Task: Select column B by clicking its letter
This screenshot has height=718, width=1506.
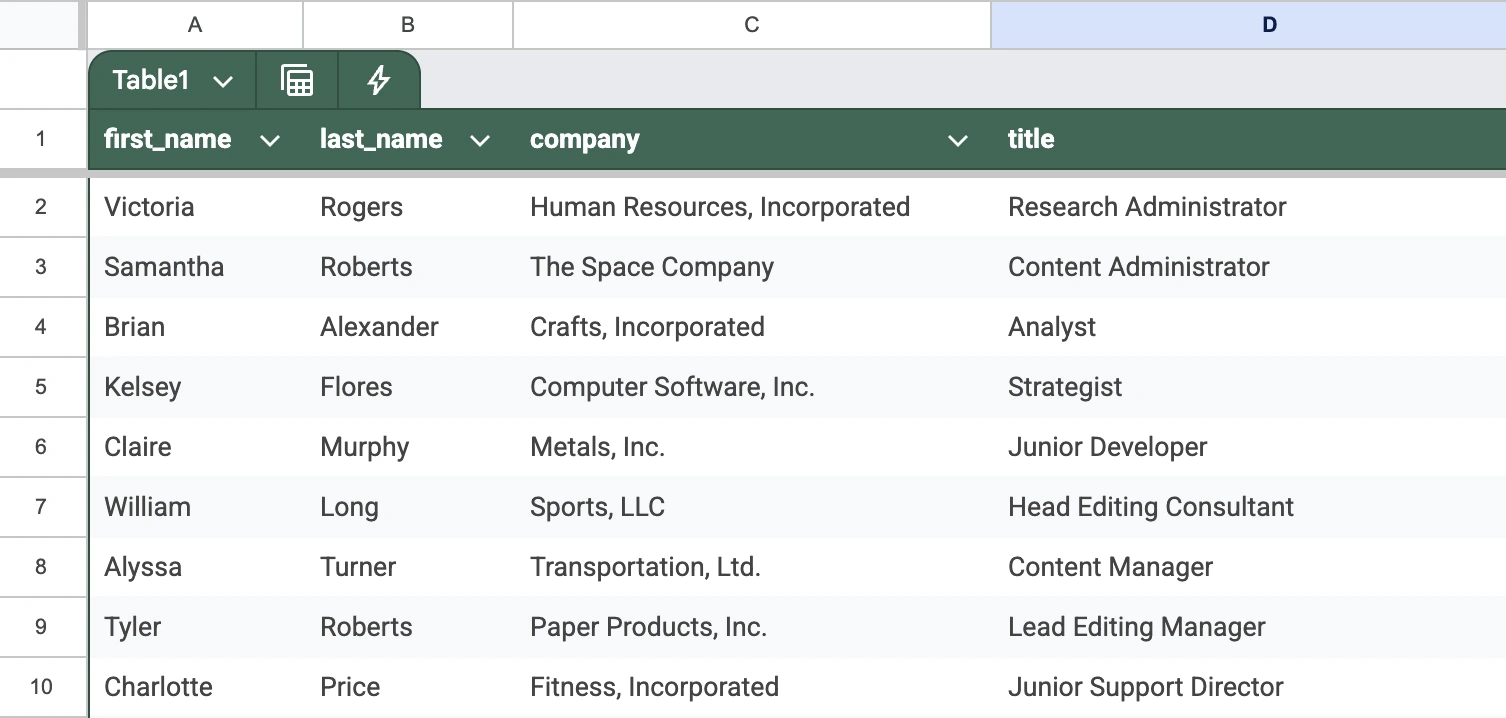Action: point(406,25)
